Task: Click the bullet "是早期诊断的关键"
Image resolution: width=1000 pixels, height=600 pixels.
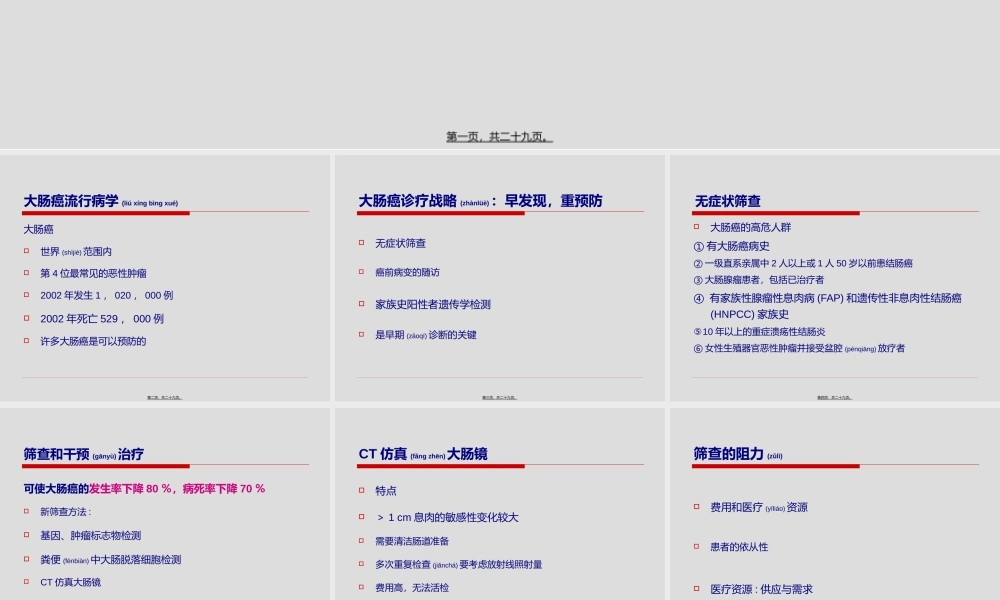Action: (x=425, y=335)
